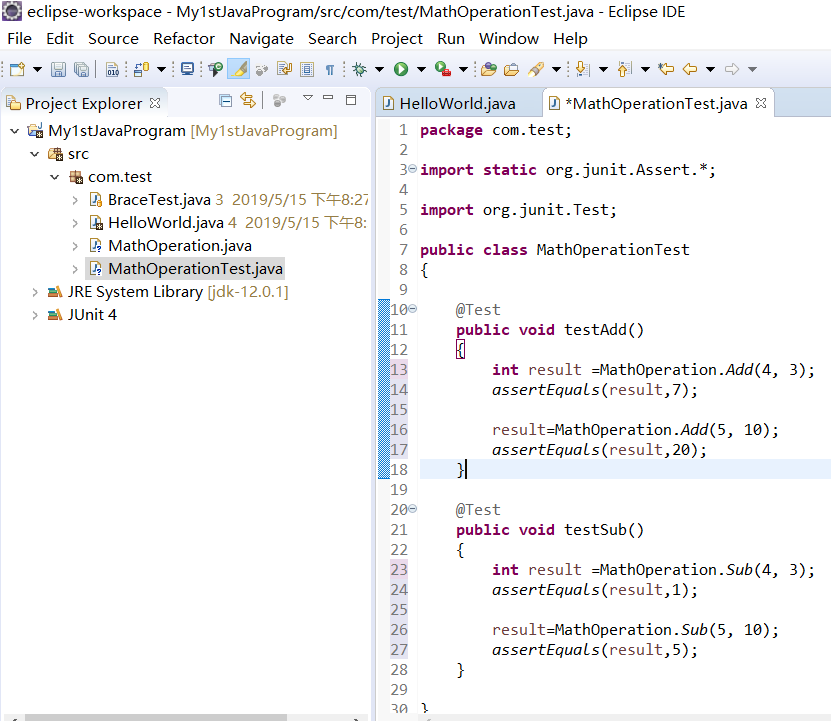Click the Run External Tools icon
831x721 pixels.
point(443,69)
